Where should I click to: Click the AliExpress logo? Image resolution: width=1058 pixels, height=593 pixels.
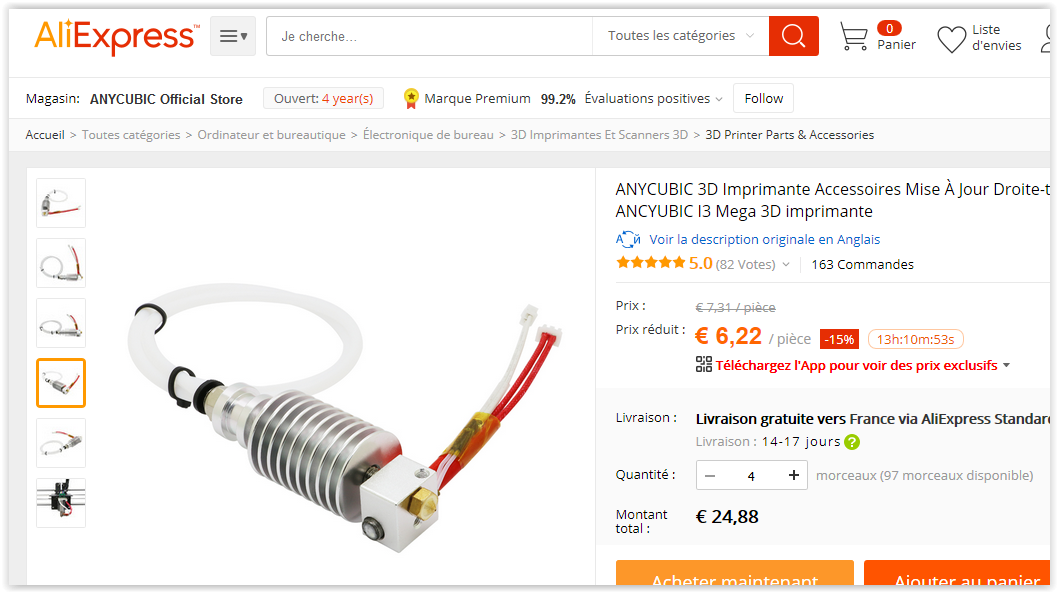coord(117,36)
